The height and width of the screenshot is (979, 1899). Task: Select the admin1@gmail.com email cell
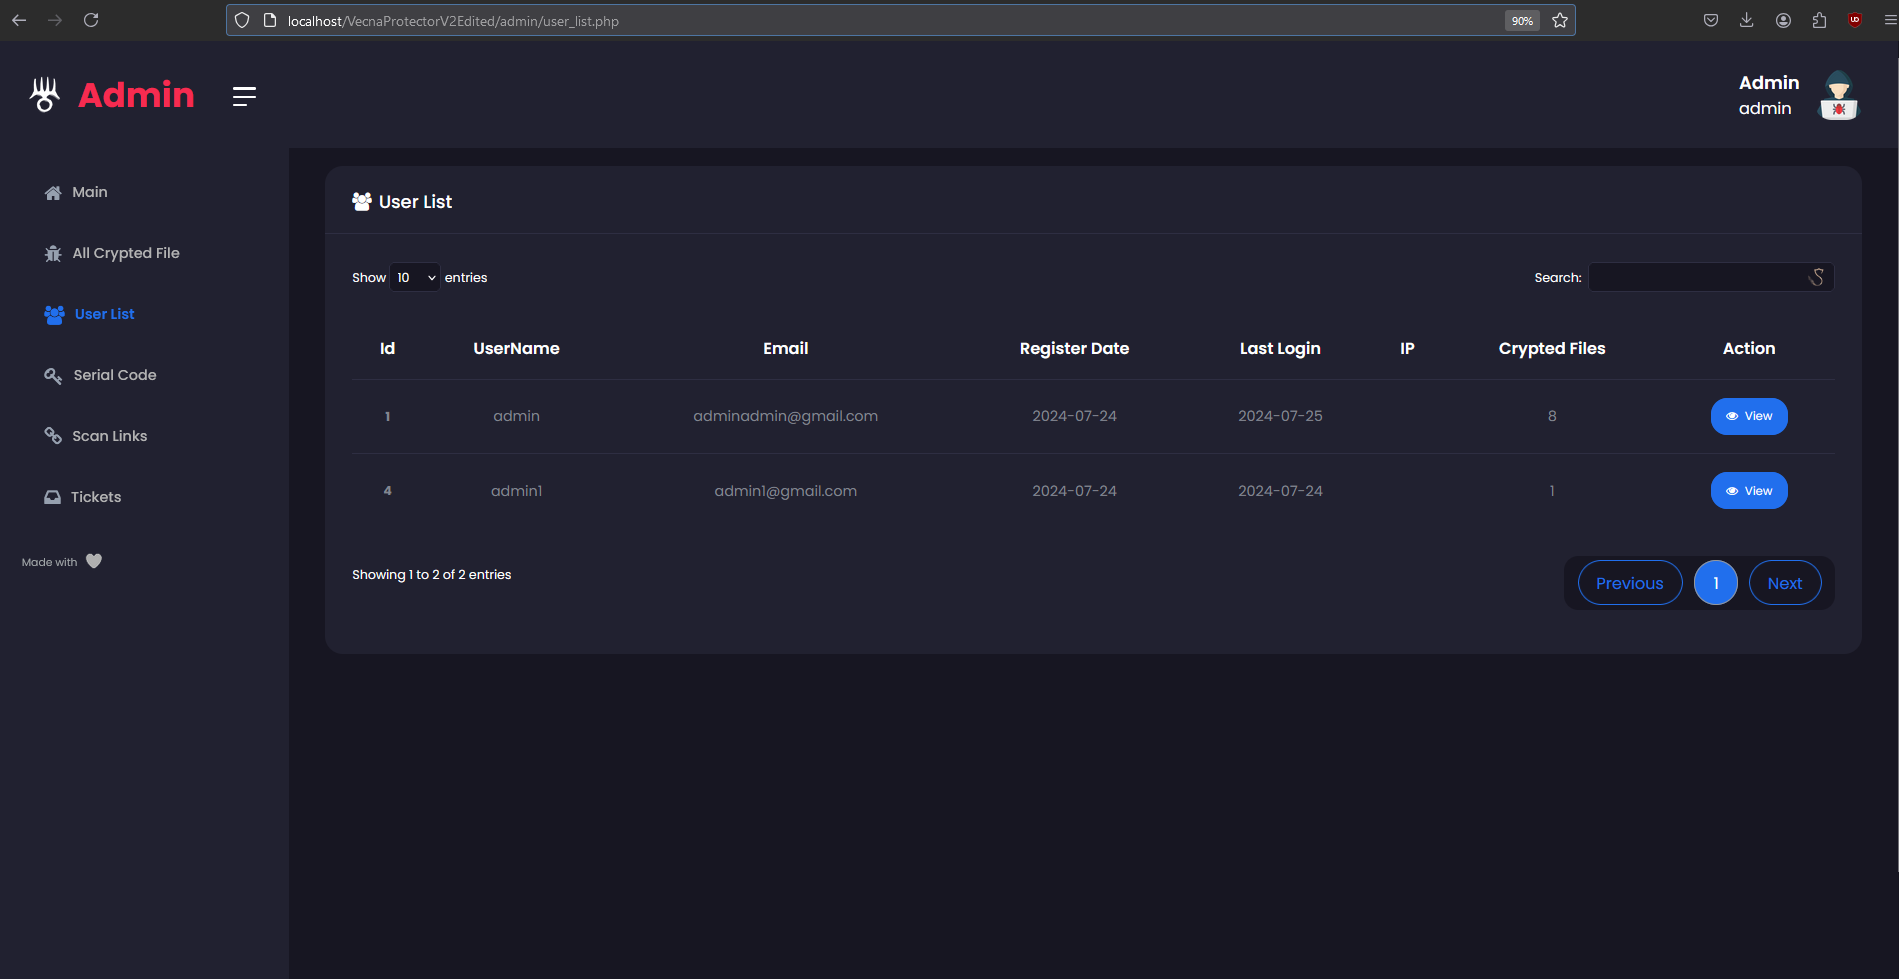click(786, 491)
